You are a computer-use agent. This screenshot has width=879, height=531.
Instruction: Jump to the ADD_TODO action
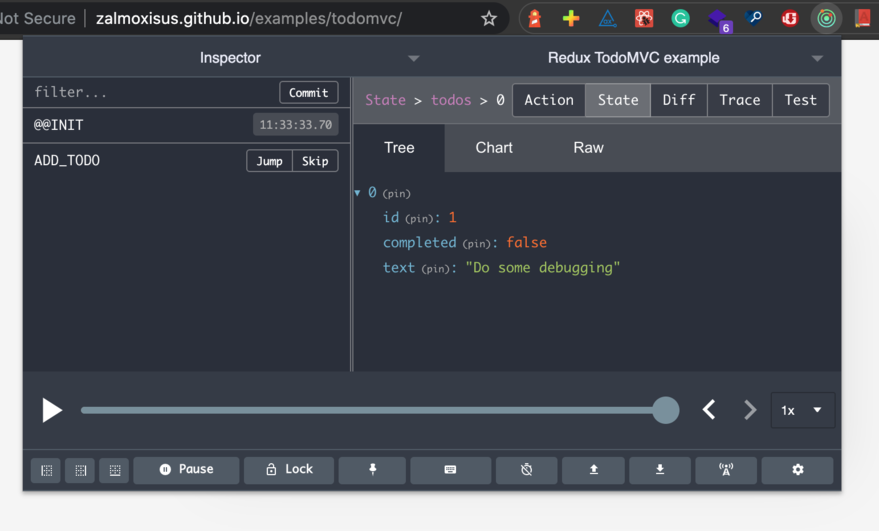(269, 161)
